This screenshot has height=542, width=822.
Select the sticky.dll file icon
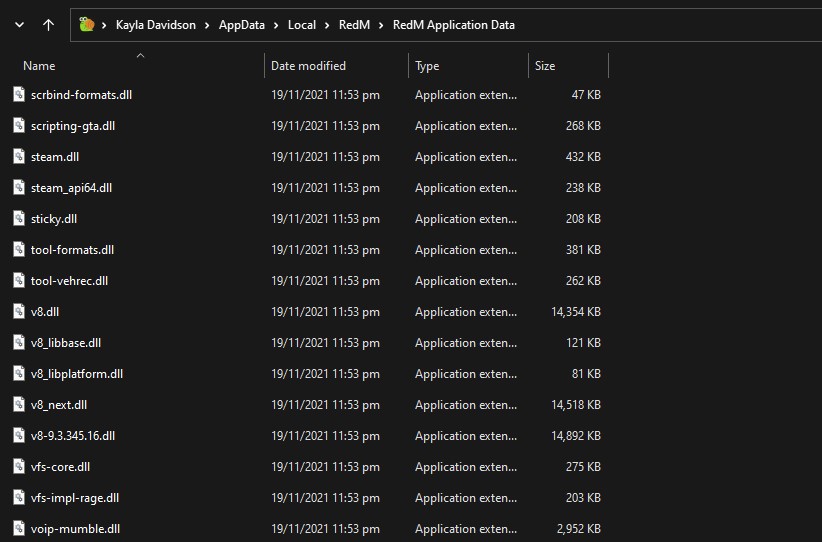[19, 218]
